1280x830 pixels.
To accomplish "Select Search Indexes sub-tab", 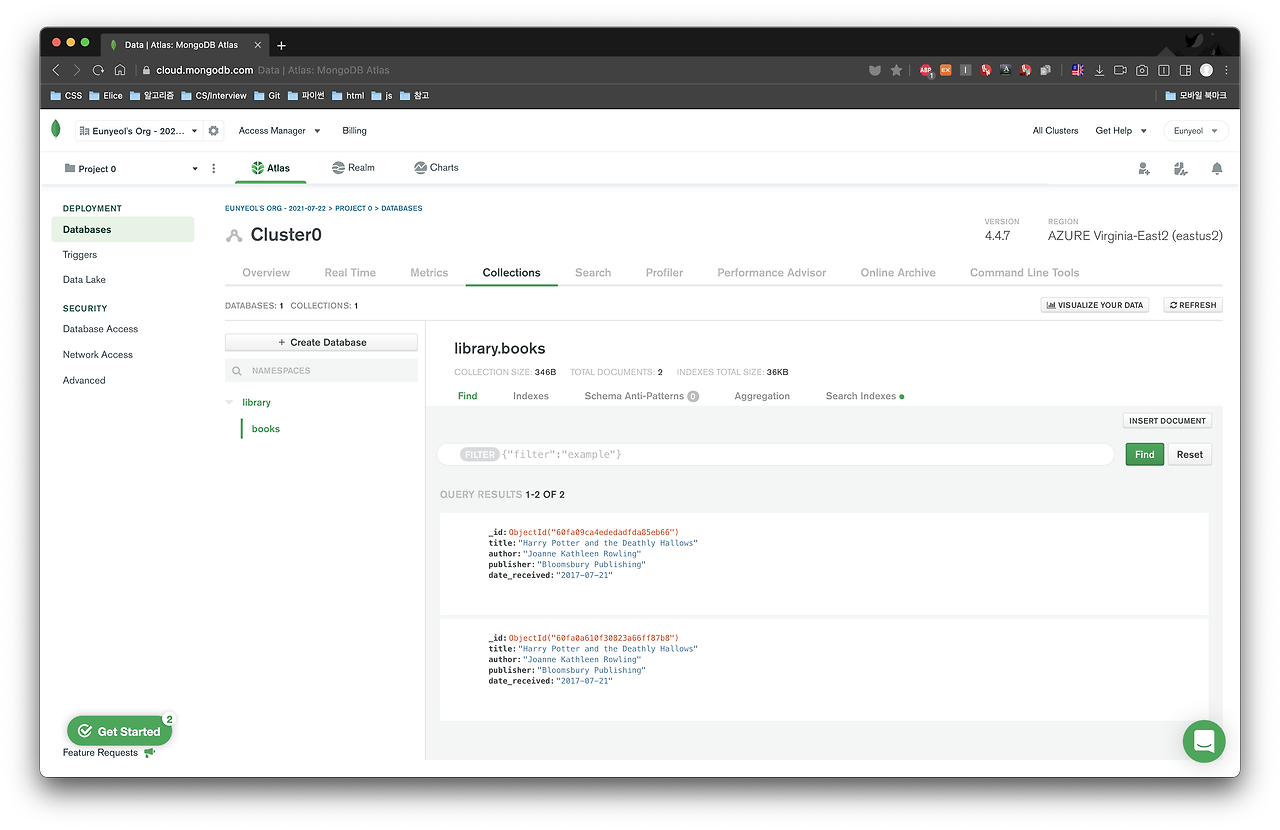I will click(x=861, y=396).
